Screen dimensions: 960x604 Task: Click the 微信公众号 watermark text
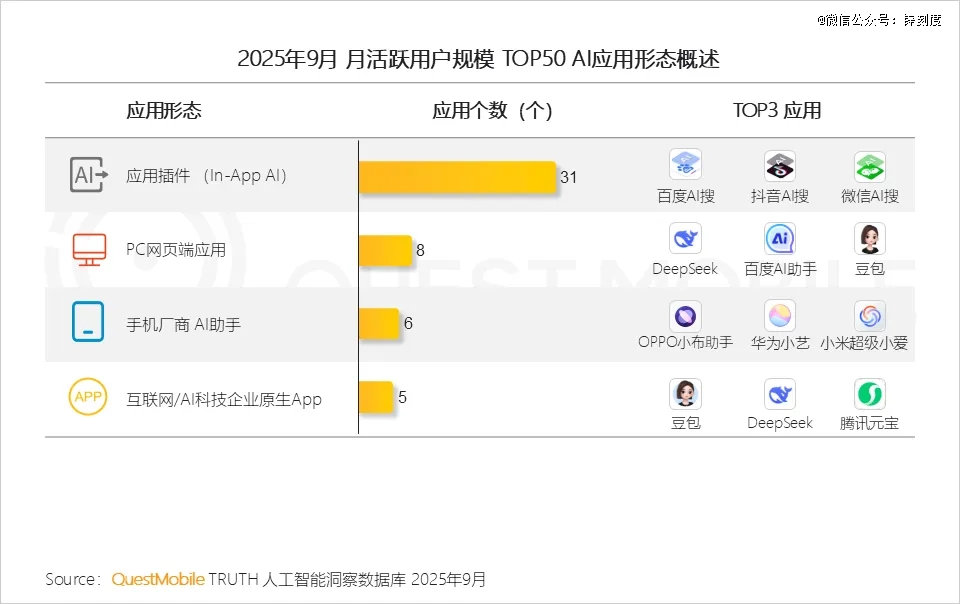click(x=879, y=20)
